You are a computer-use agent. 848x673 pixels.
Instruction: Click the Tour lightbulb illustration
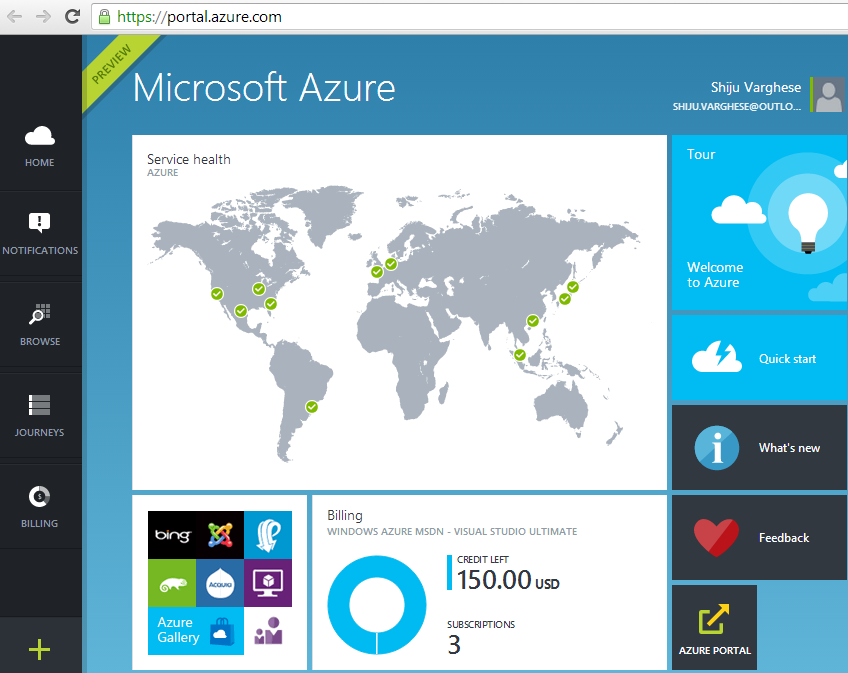(808, 222)
